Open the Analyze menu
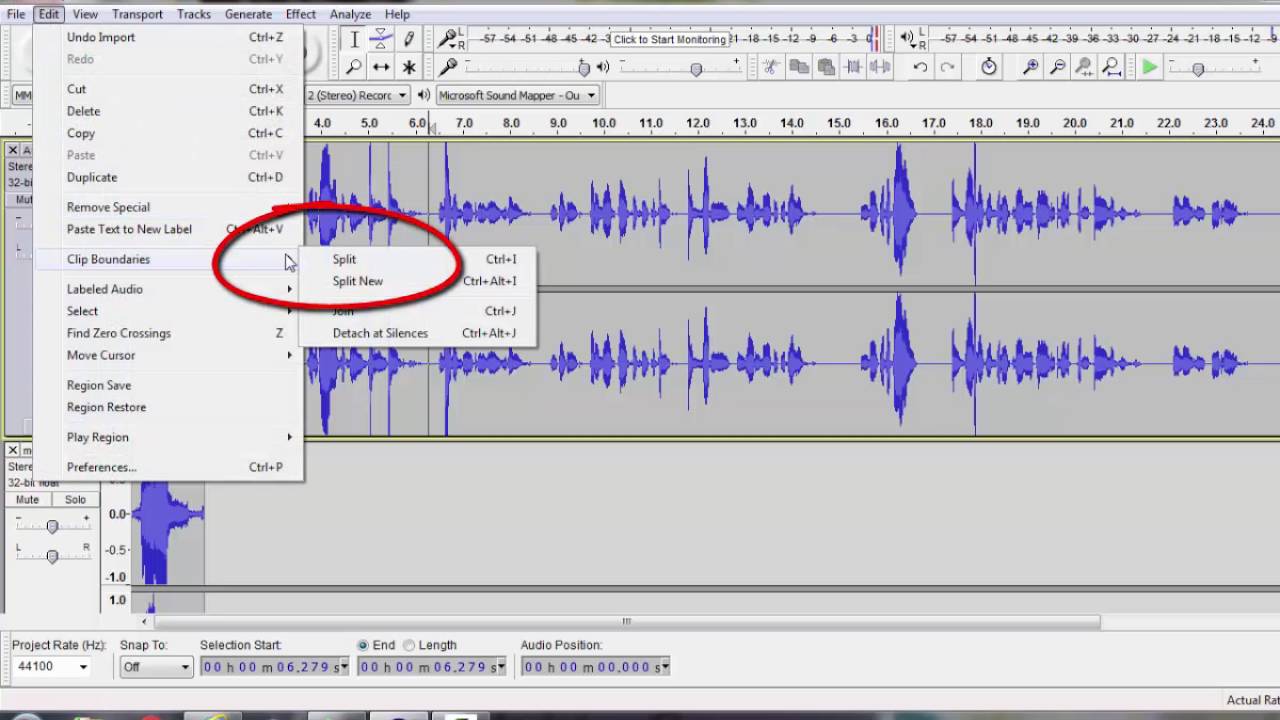Screen dimensions: 1280x720 (x=350, y=14)
